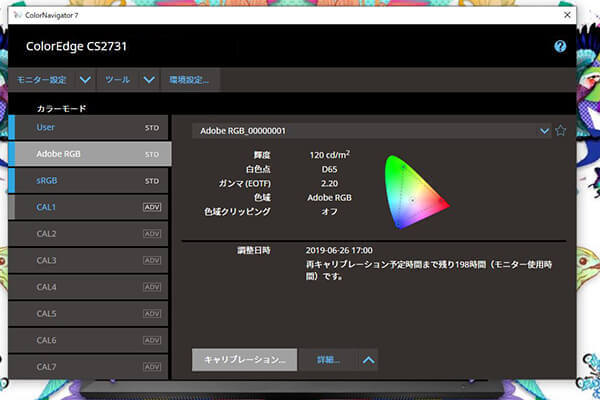This screenshot has width=600, height=400.
Task: Click the D65 white point value
Action: [329, 169]
